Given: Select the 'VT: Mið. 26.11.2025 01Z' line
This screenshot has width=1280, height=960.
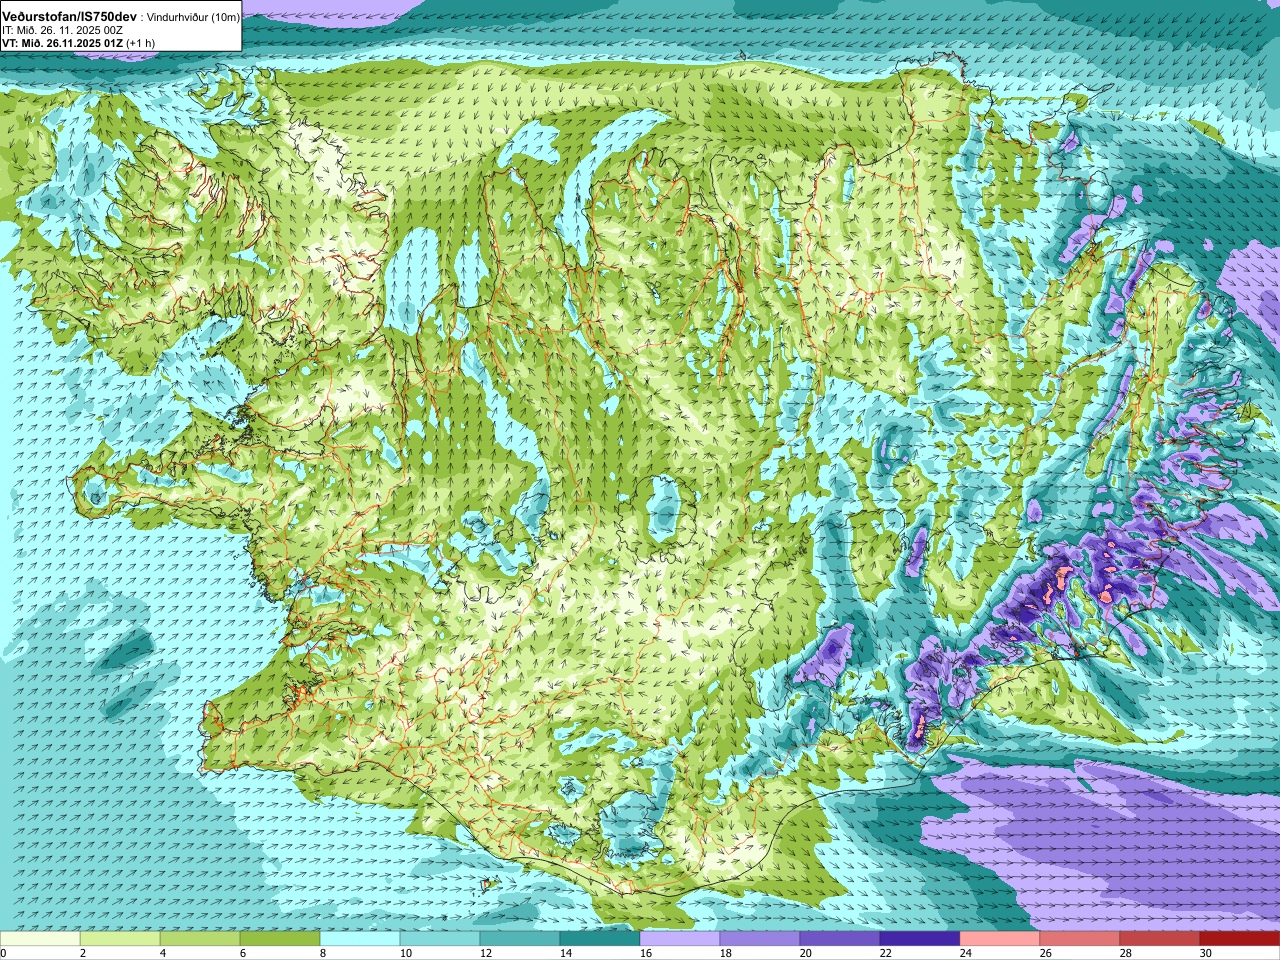Looking at the screenshot, I should point(62,43).
